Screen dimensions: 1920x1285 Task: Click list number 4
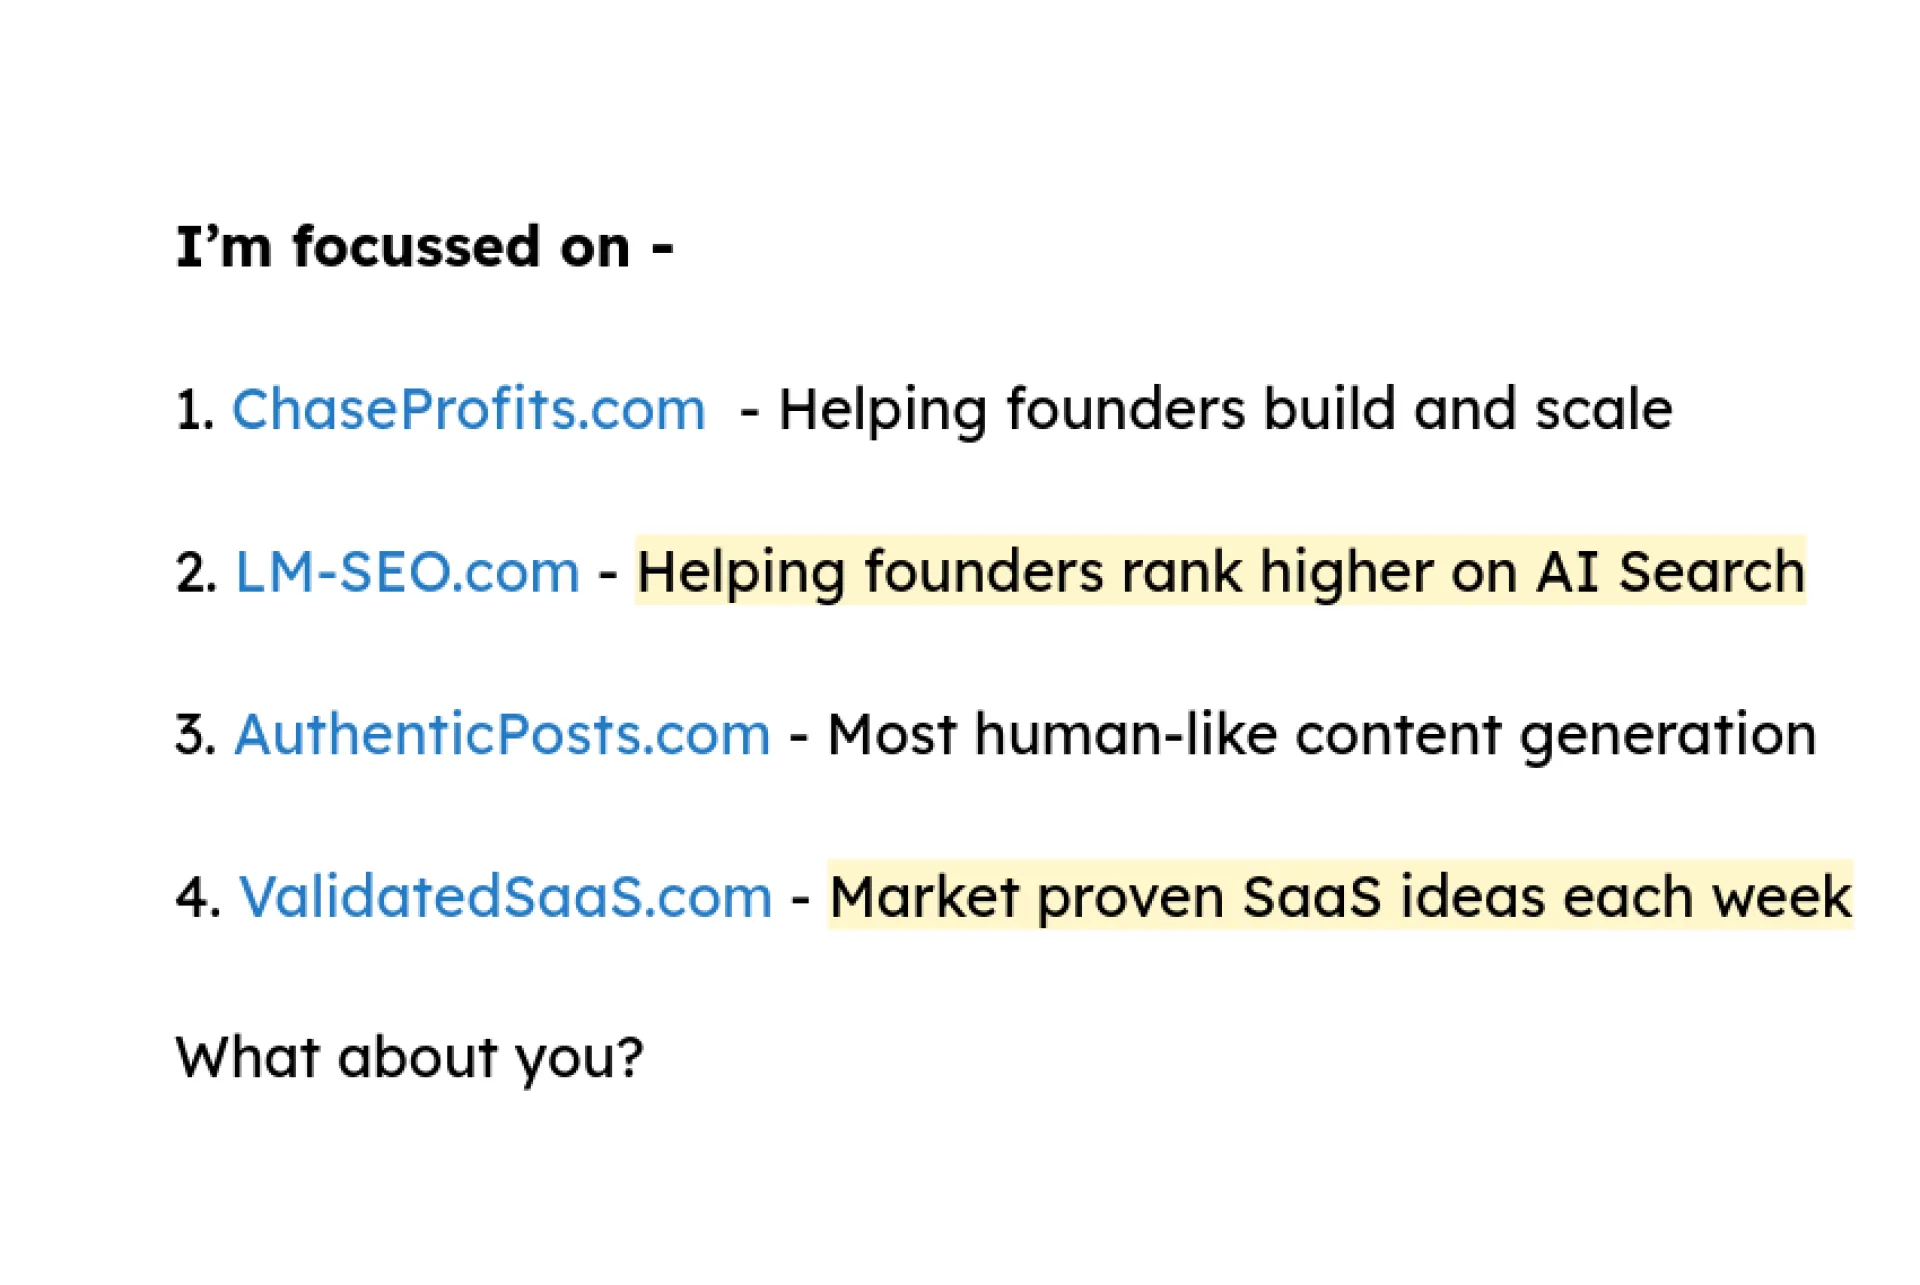[x=197, y=898]
